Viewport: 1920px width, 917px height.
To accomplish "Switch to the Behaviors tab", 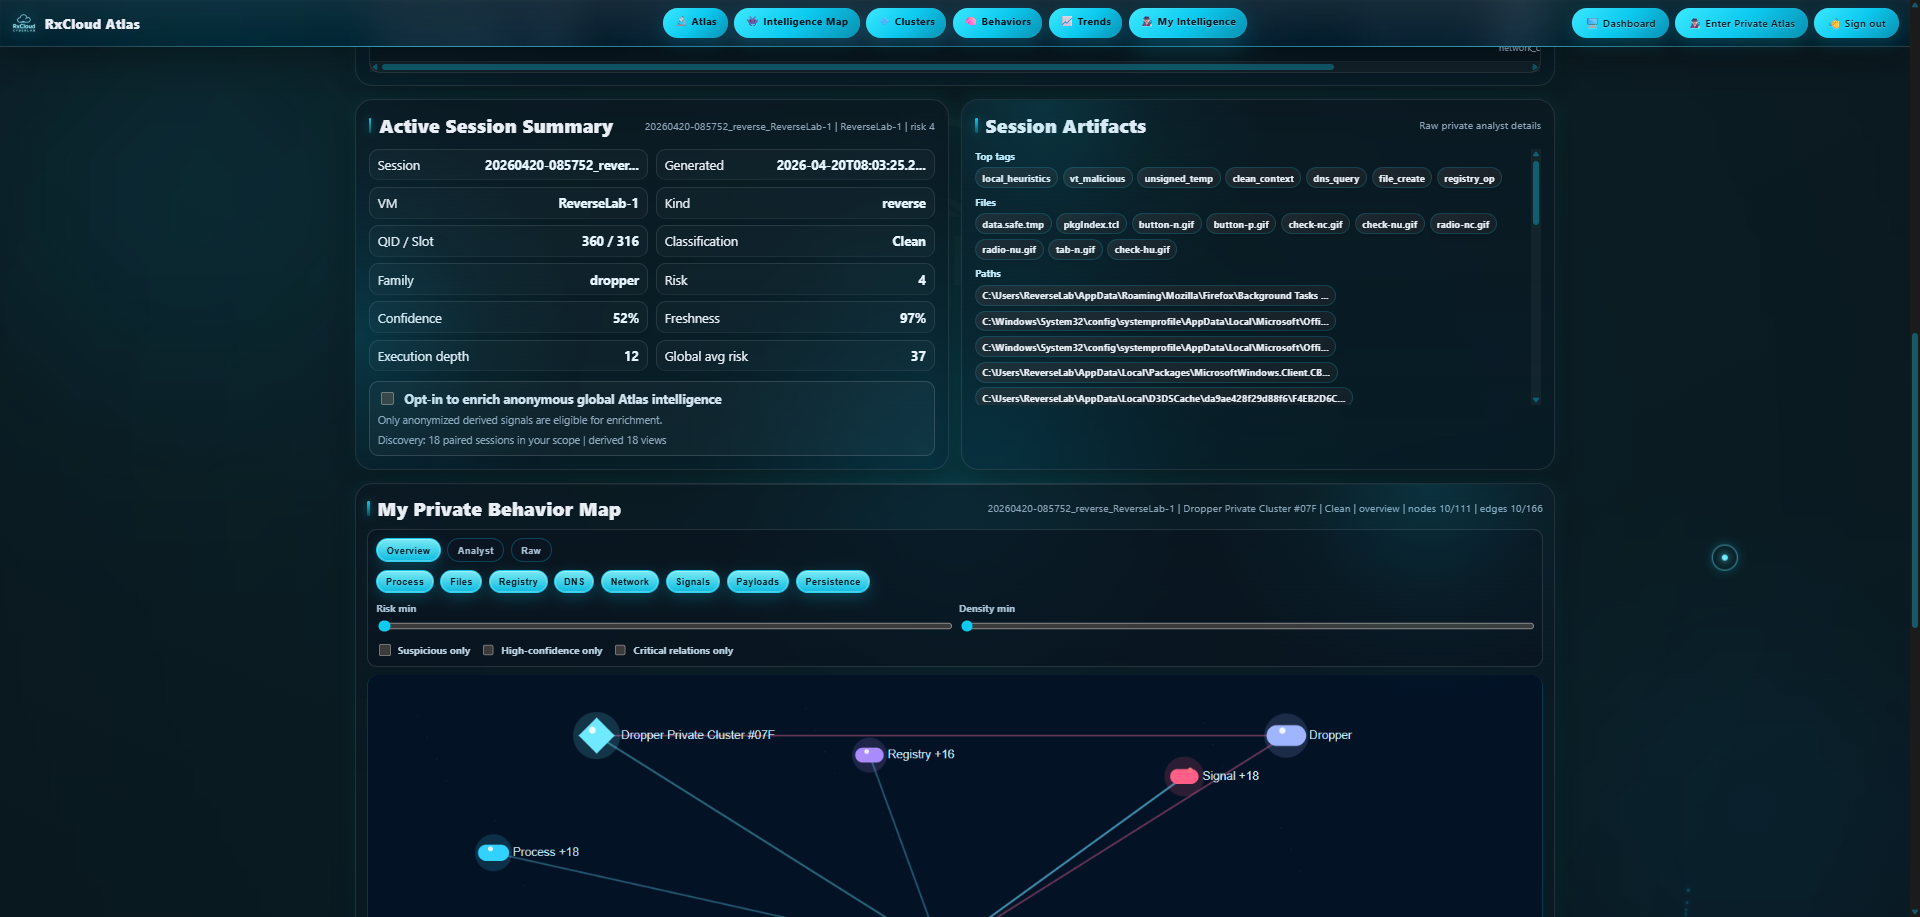I will [x=997, y=23].
